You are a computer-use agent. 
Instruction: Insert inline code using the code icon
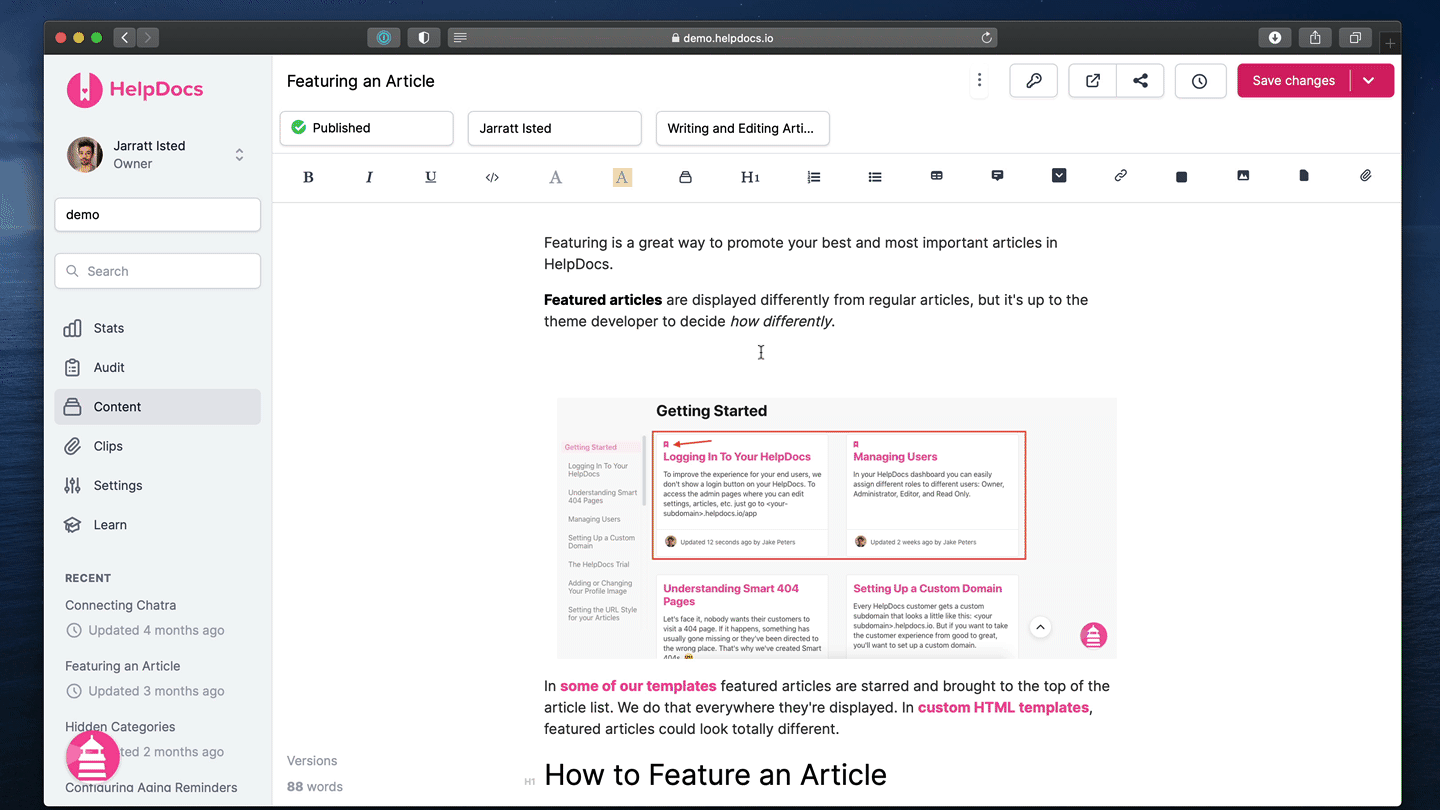[x=492, y=177]
